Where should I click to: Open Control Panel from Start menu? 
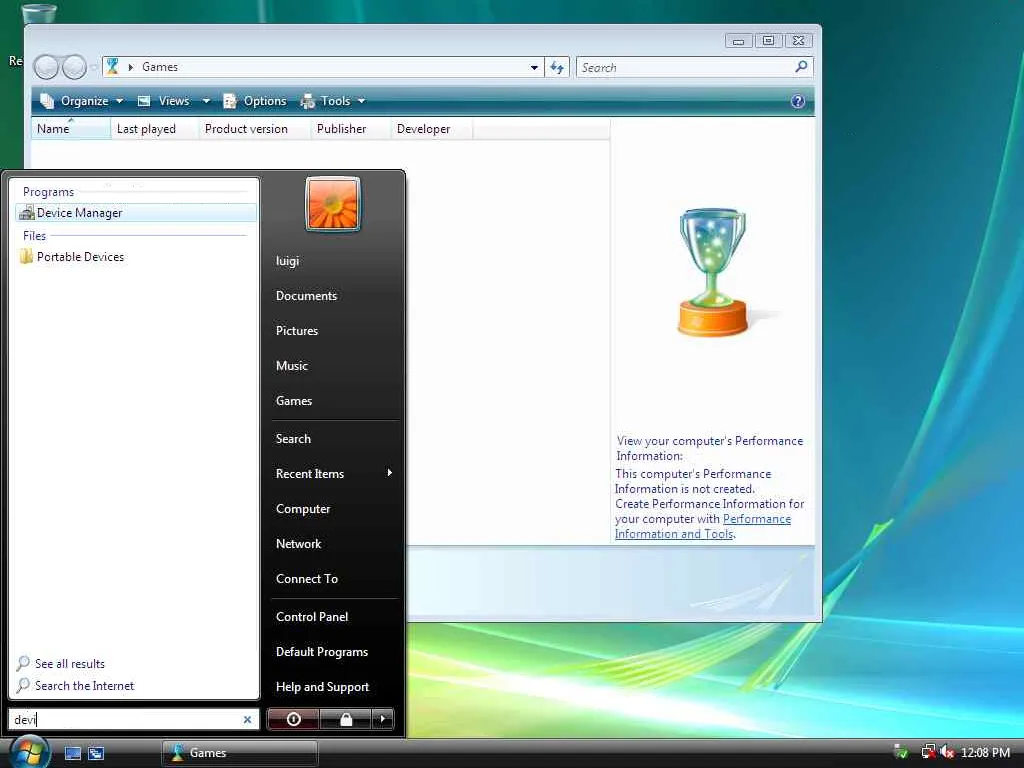coord(312,616)
